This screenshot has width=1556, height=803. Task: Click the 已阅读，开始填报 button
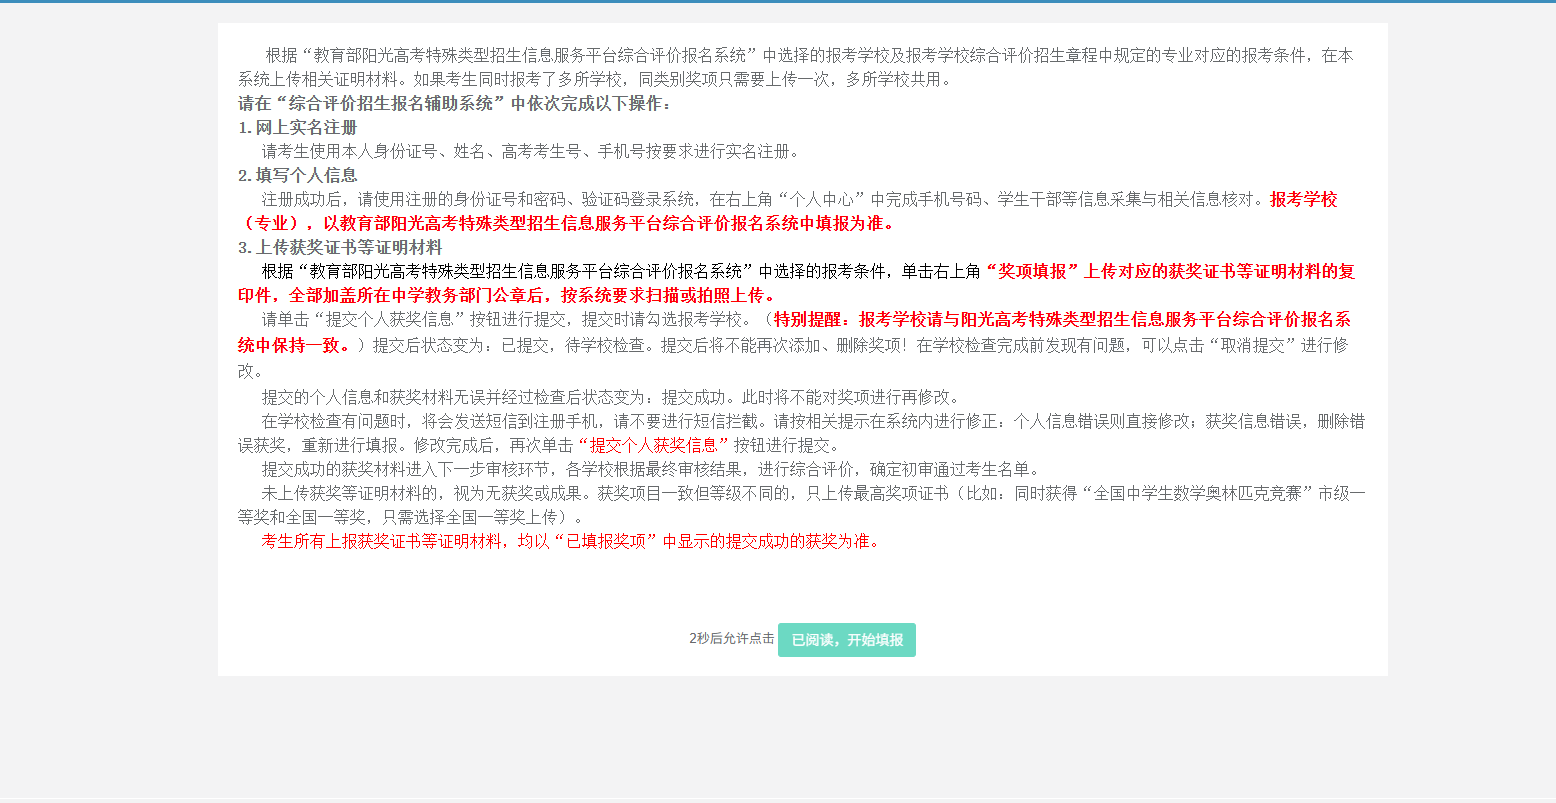click(846, 640)
